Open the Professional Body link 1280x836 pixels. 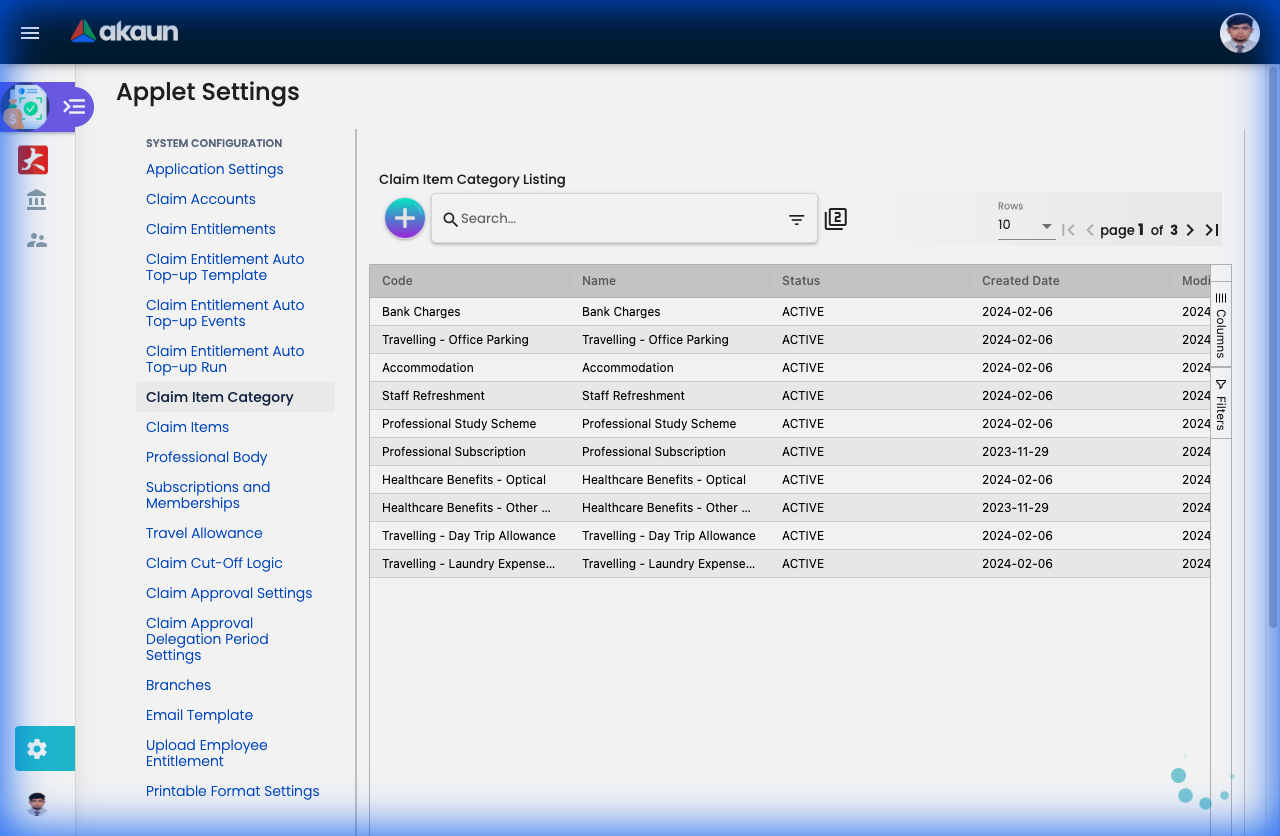click(206, 457)
